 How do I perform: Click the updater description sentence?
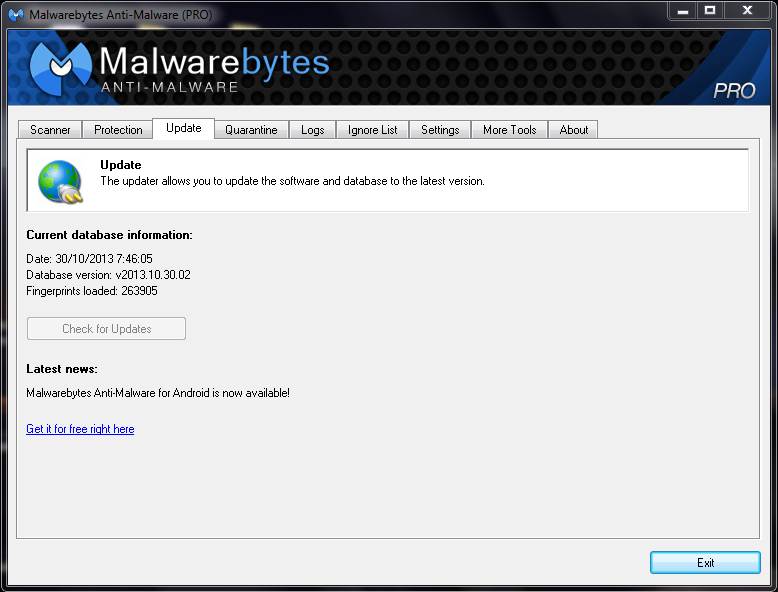[x=292, y=181]
